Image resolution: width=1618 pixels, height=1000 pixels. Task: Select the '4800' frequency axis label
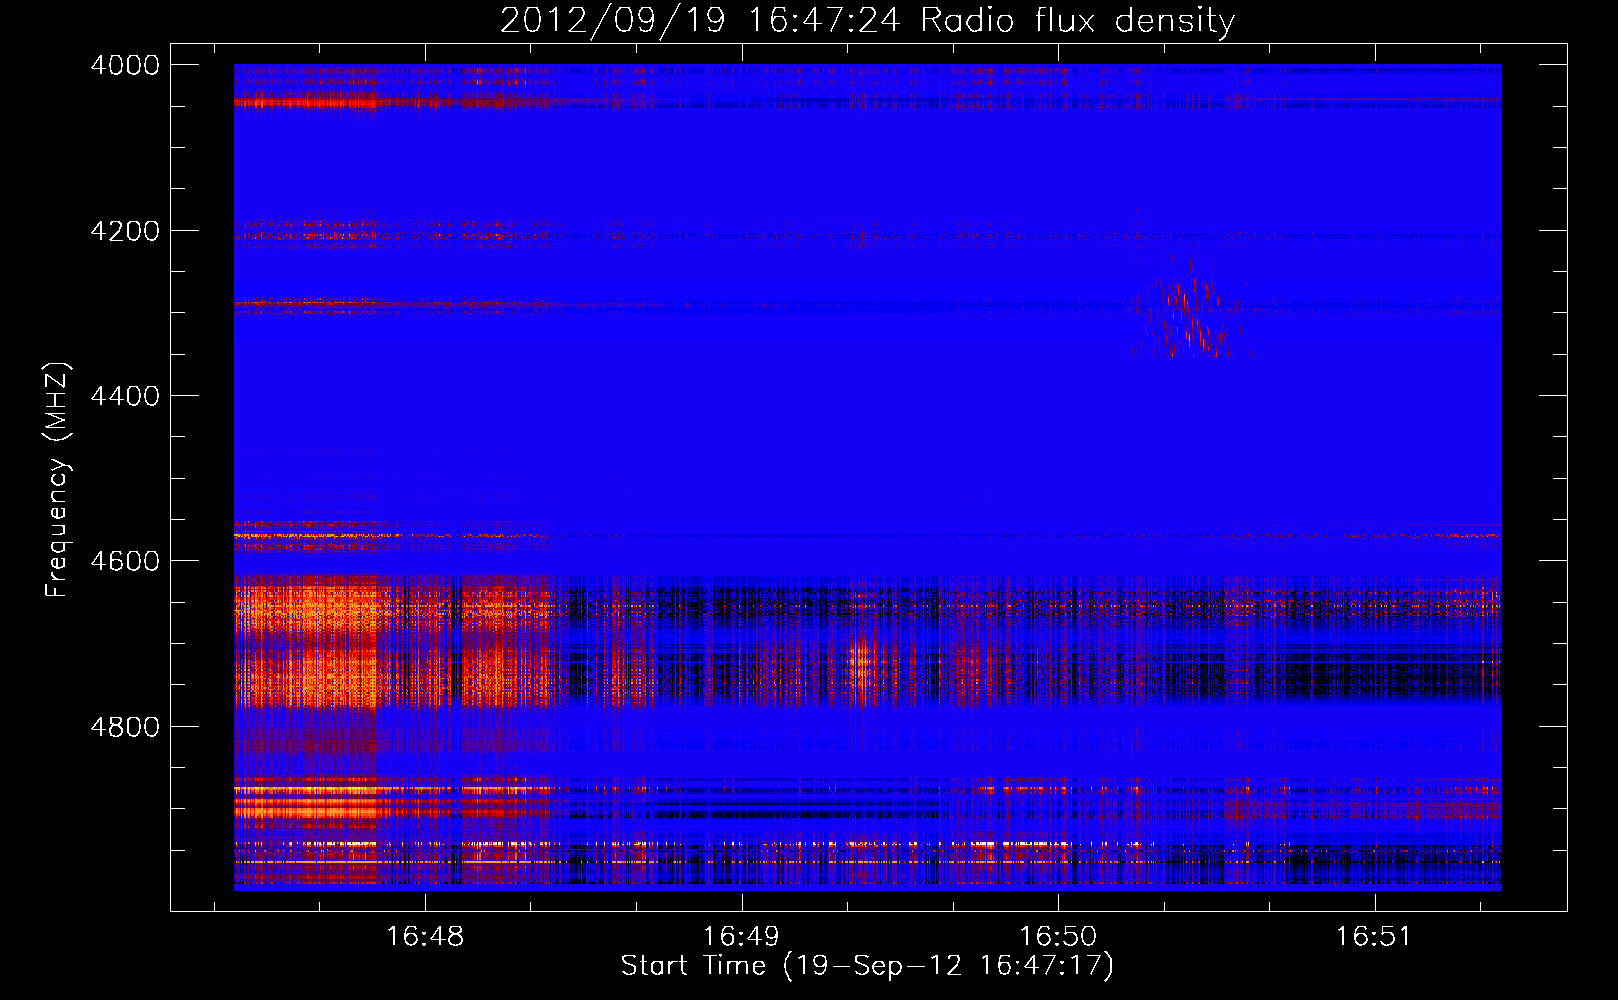[125, 727]
